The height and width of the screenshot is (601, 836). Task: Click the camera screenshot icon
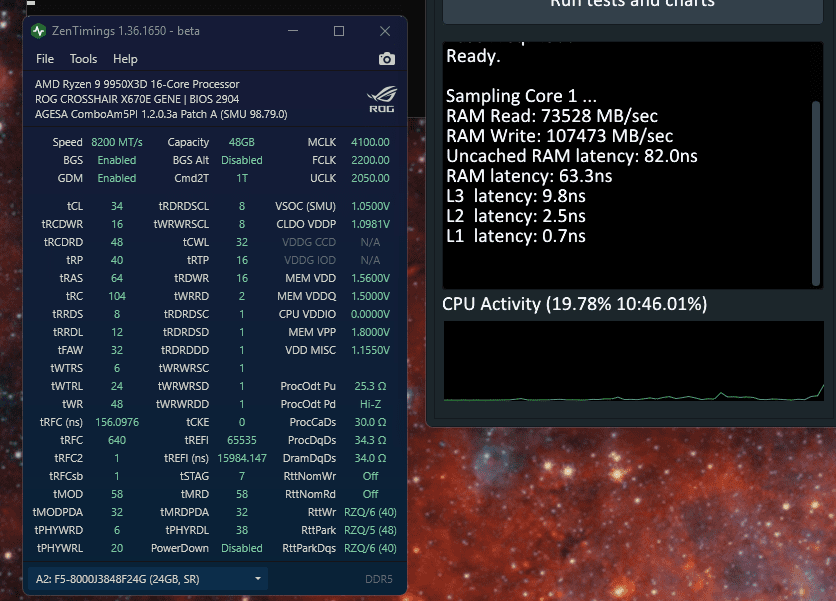click(386, 59)
